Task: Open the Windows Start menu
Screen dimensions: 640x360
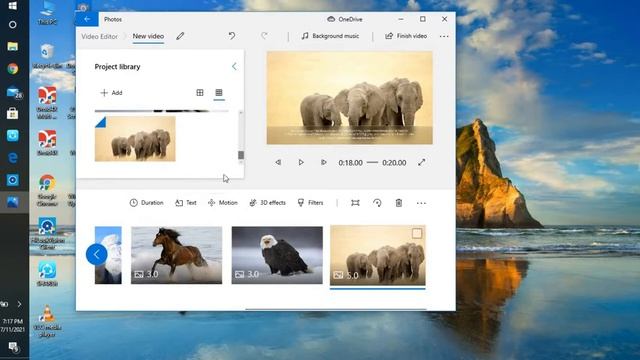Action: (13, 6)
